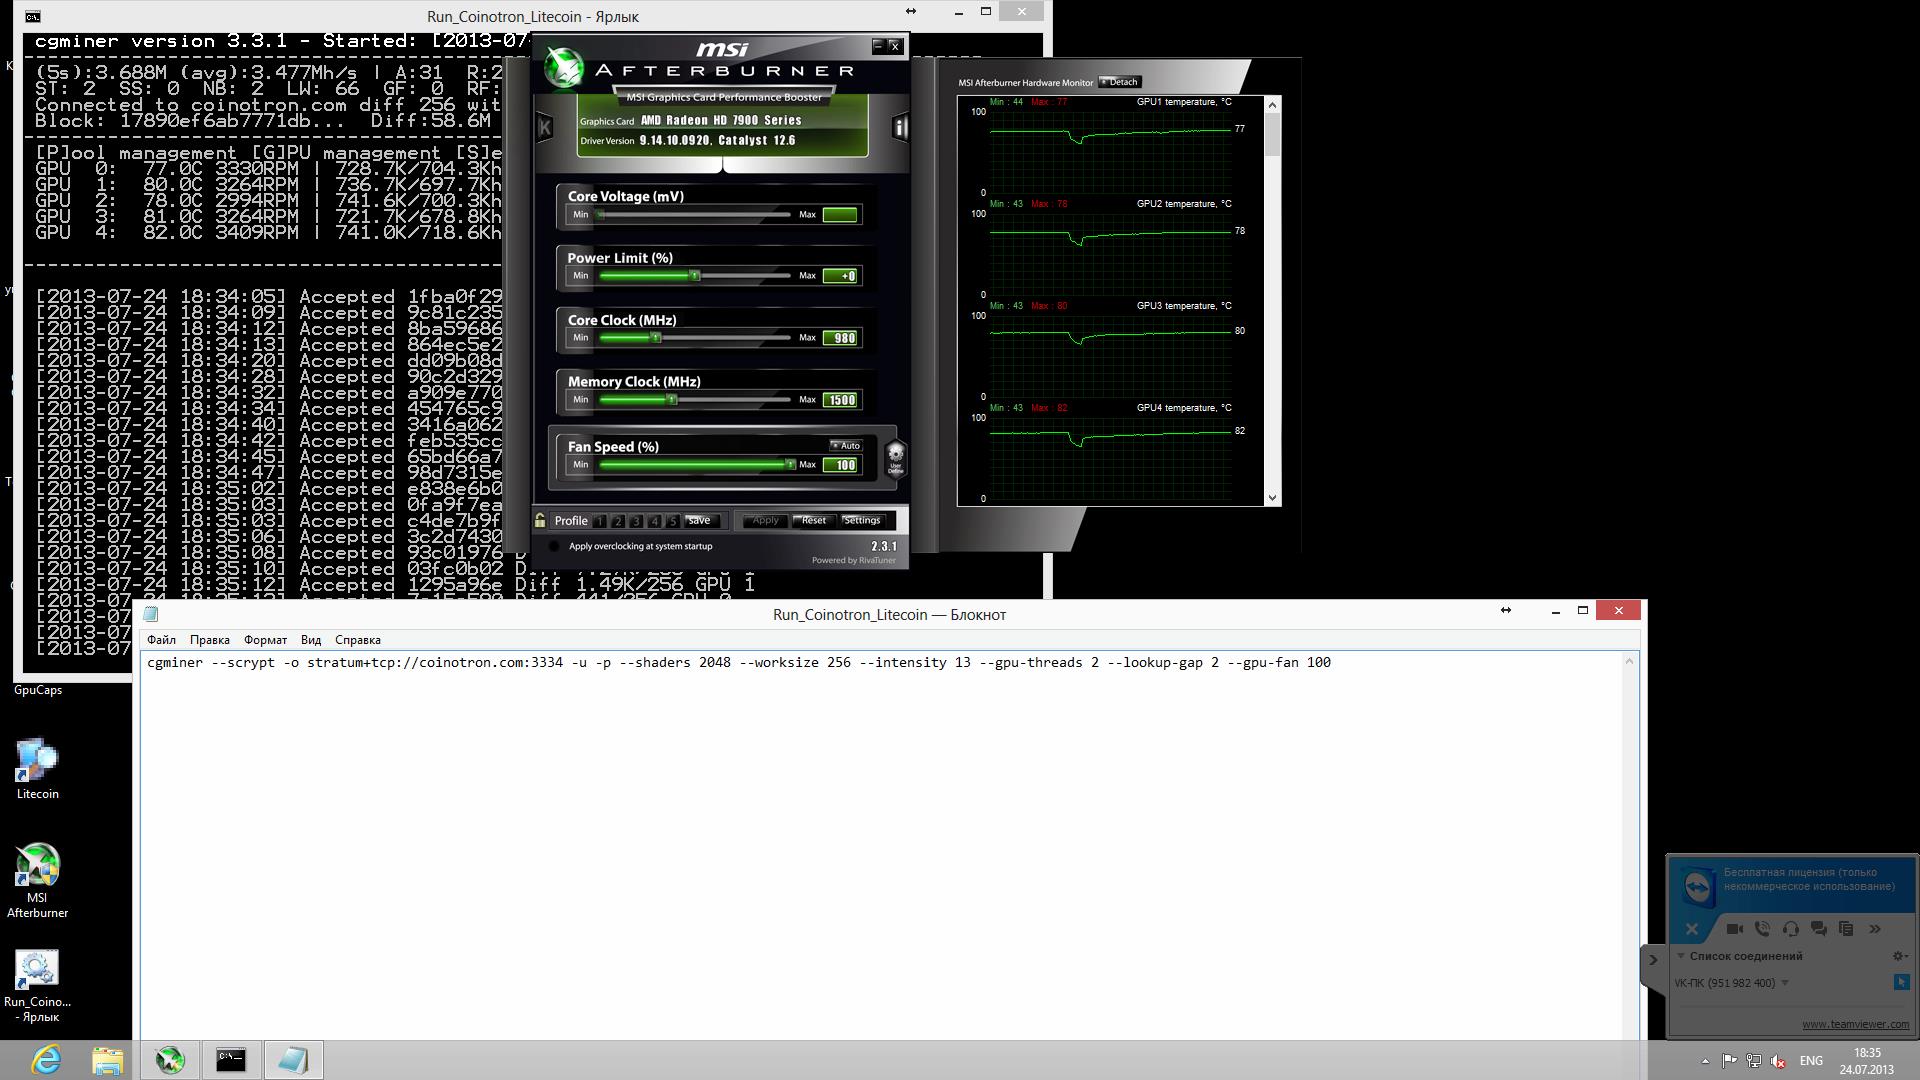Open Afterburner Kombustor via the K icon
1920x1080 pixels.
point(545,127)
